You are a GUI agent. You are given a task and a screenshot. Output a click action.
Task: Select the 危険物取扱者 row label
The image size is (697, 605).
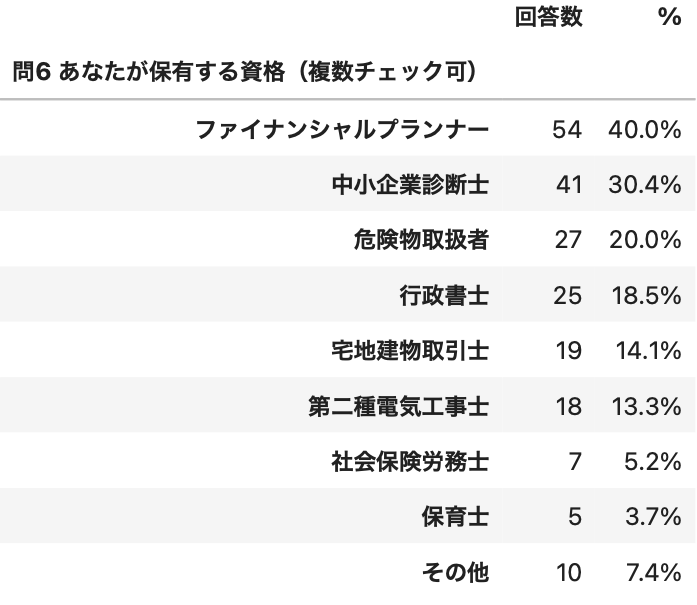pos(421,240)
